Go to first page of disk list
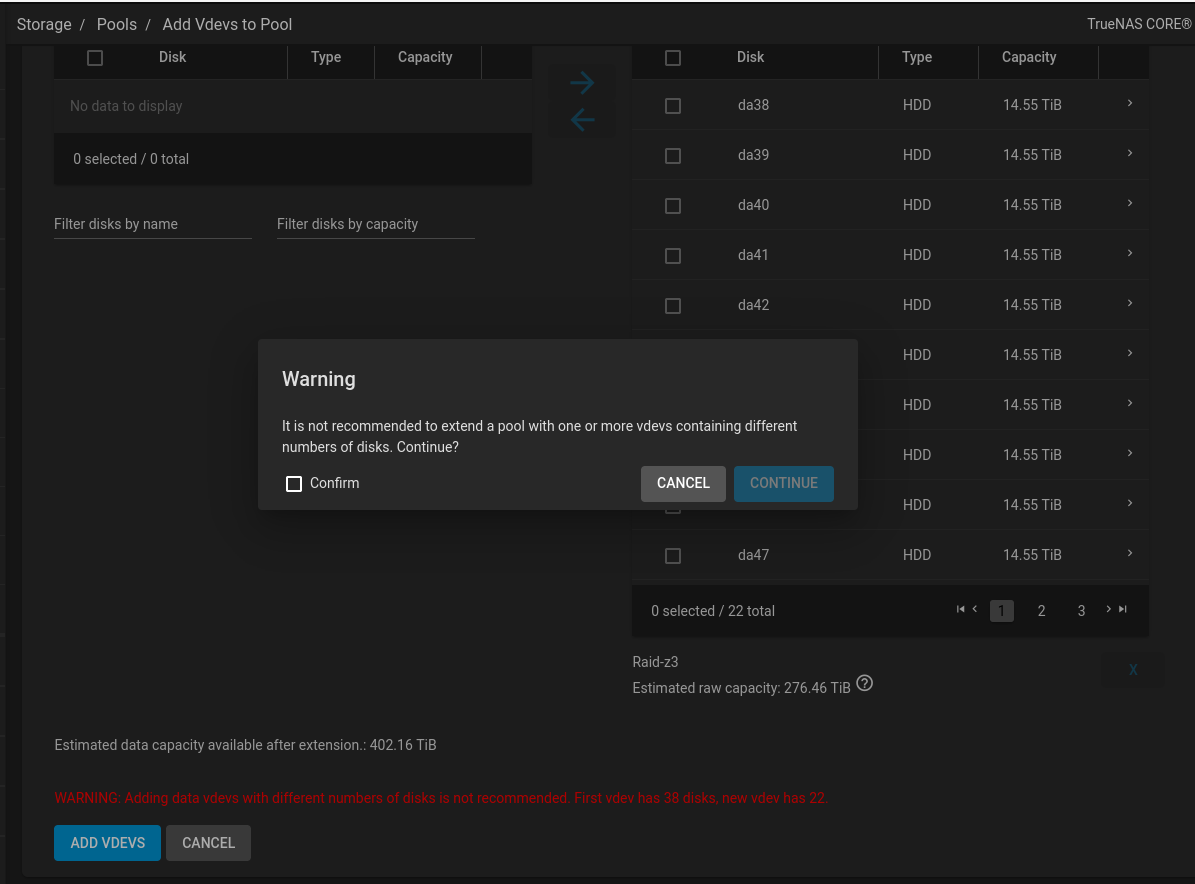This screenshot has width=1195, height=884. (960, 609)
